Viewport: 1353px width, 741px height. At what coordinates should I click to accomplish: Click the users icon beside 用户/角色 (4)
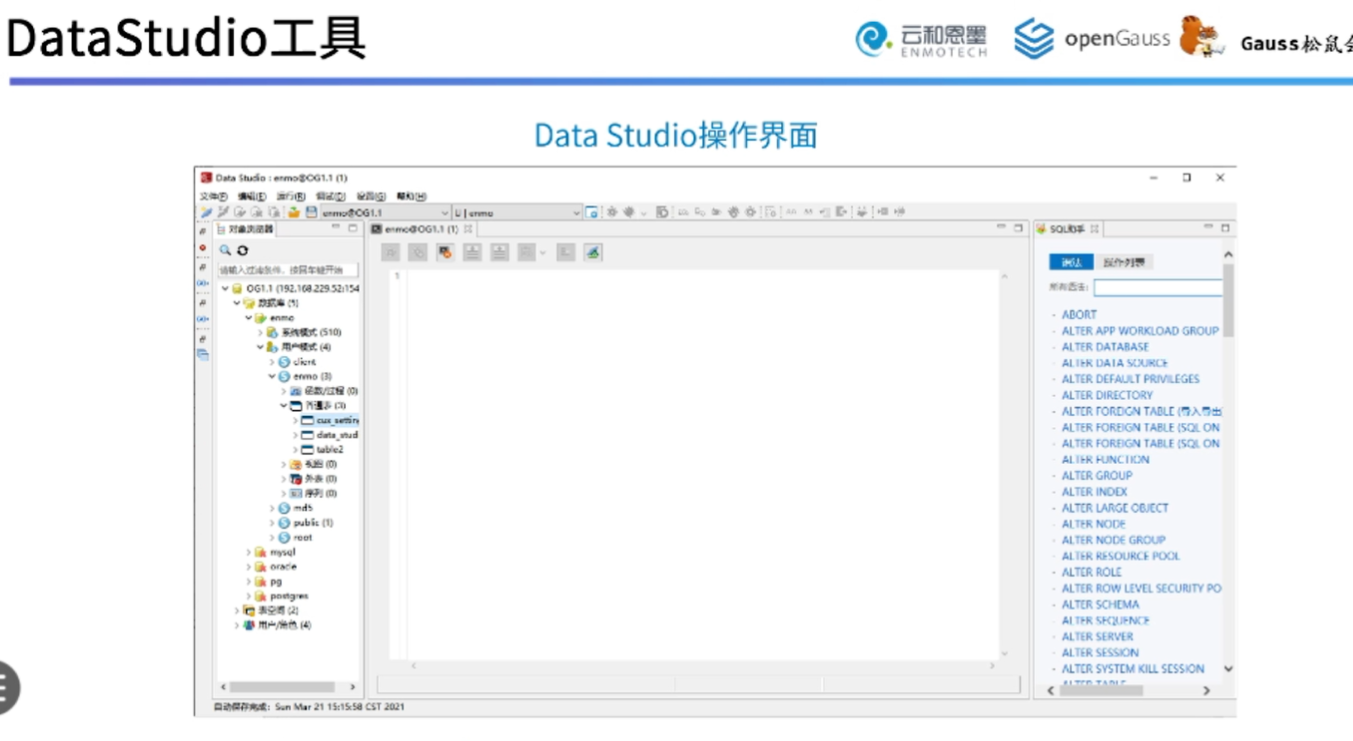tap(248, 625)
